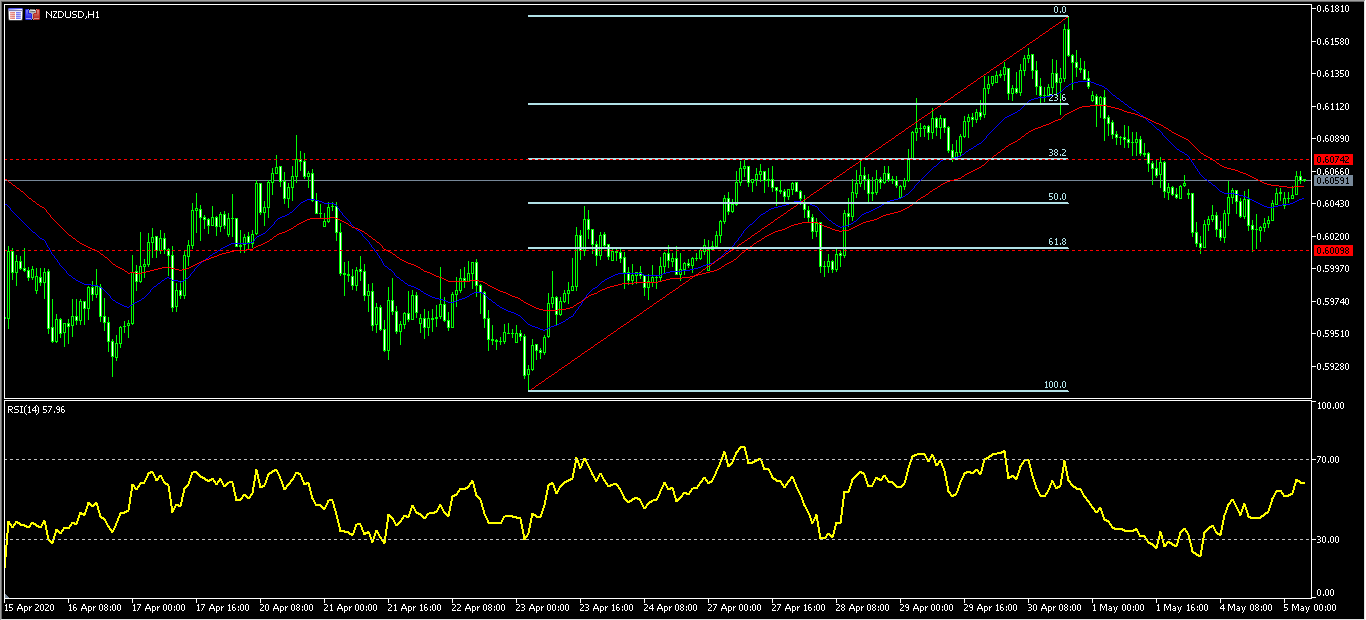Screen dimensions: 1366x620
Task: Click the 0.60430 price axis value
Action: pos(1334,203)
